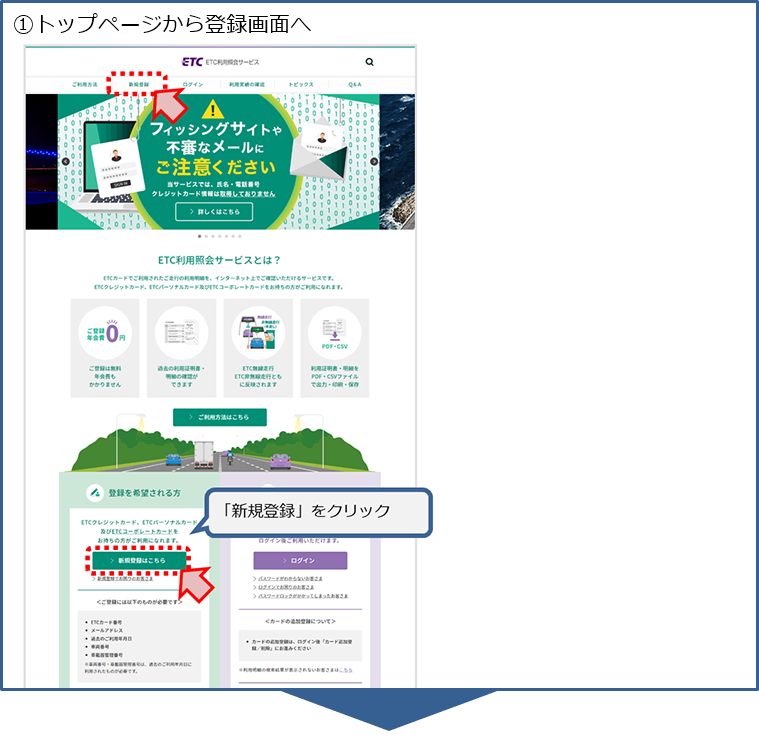The image size is (759, 739).
Task: Click the ETC logo in the header
Action: click(192, 62)
